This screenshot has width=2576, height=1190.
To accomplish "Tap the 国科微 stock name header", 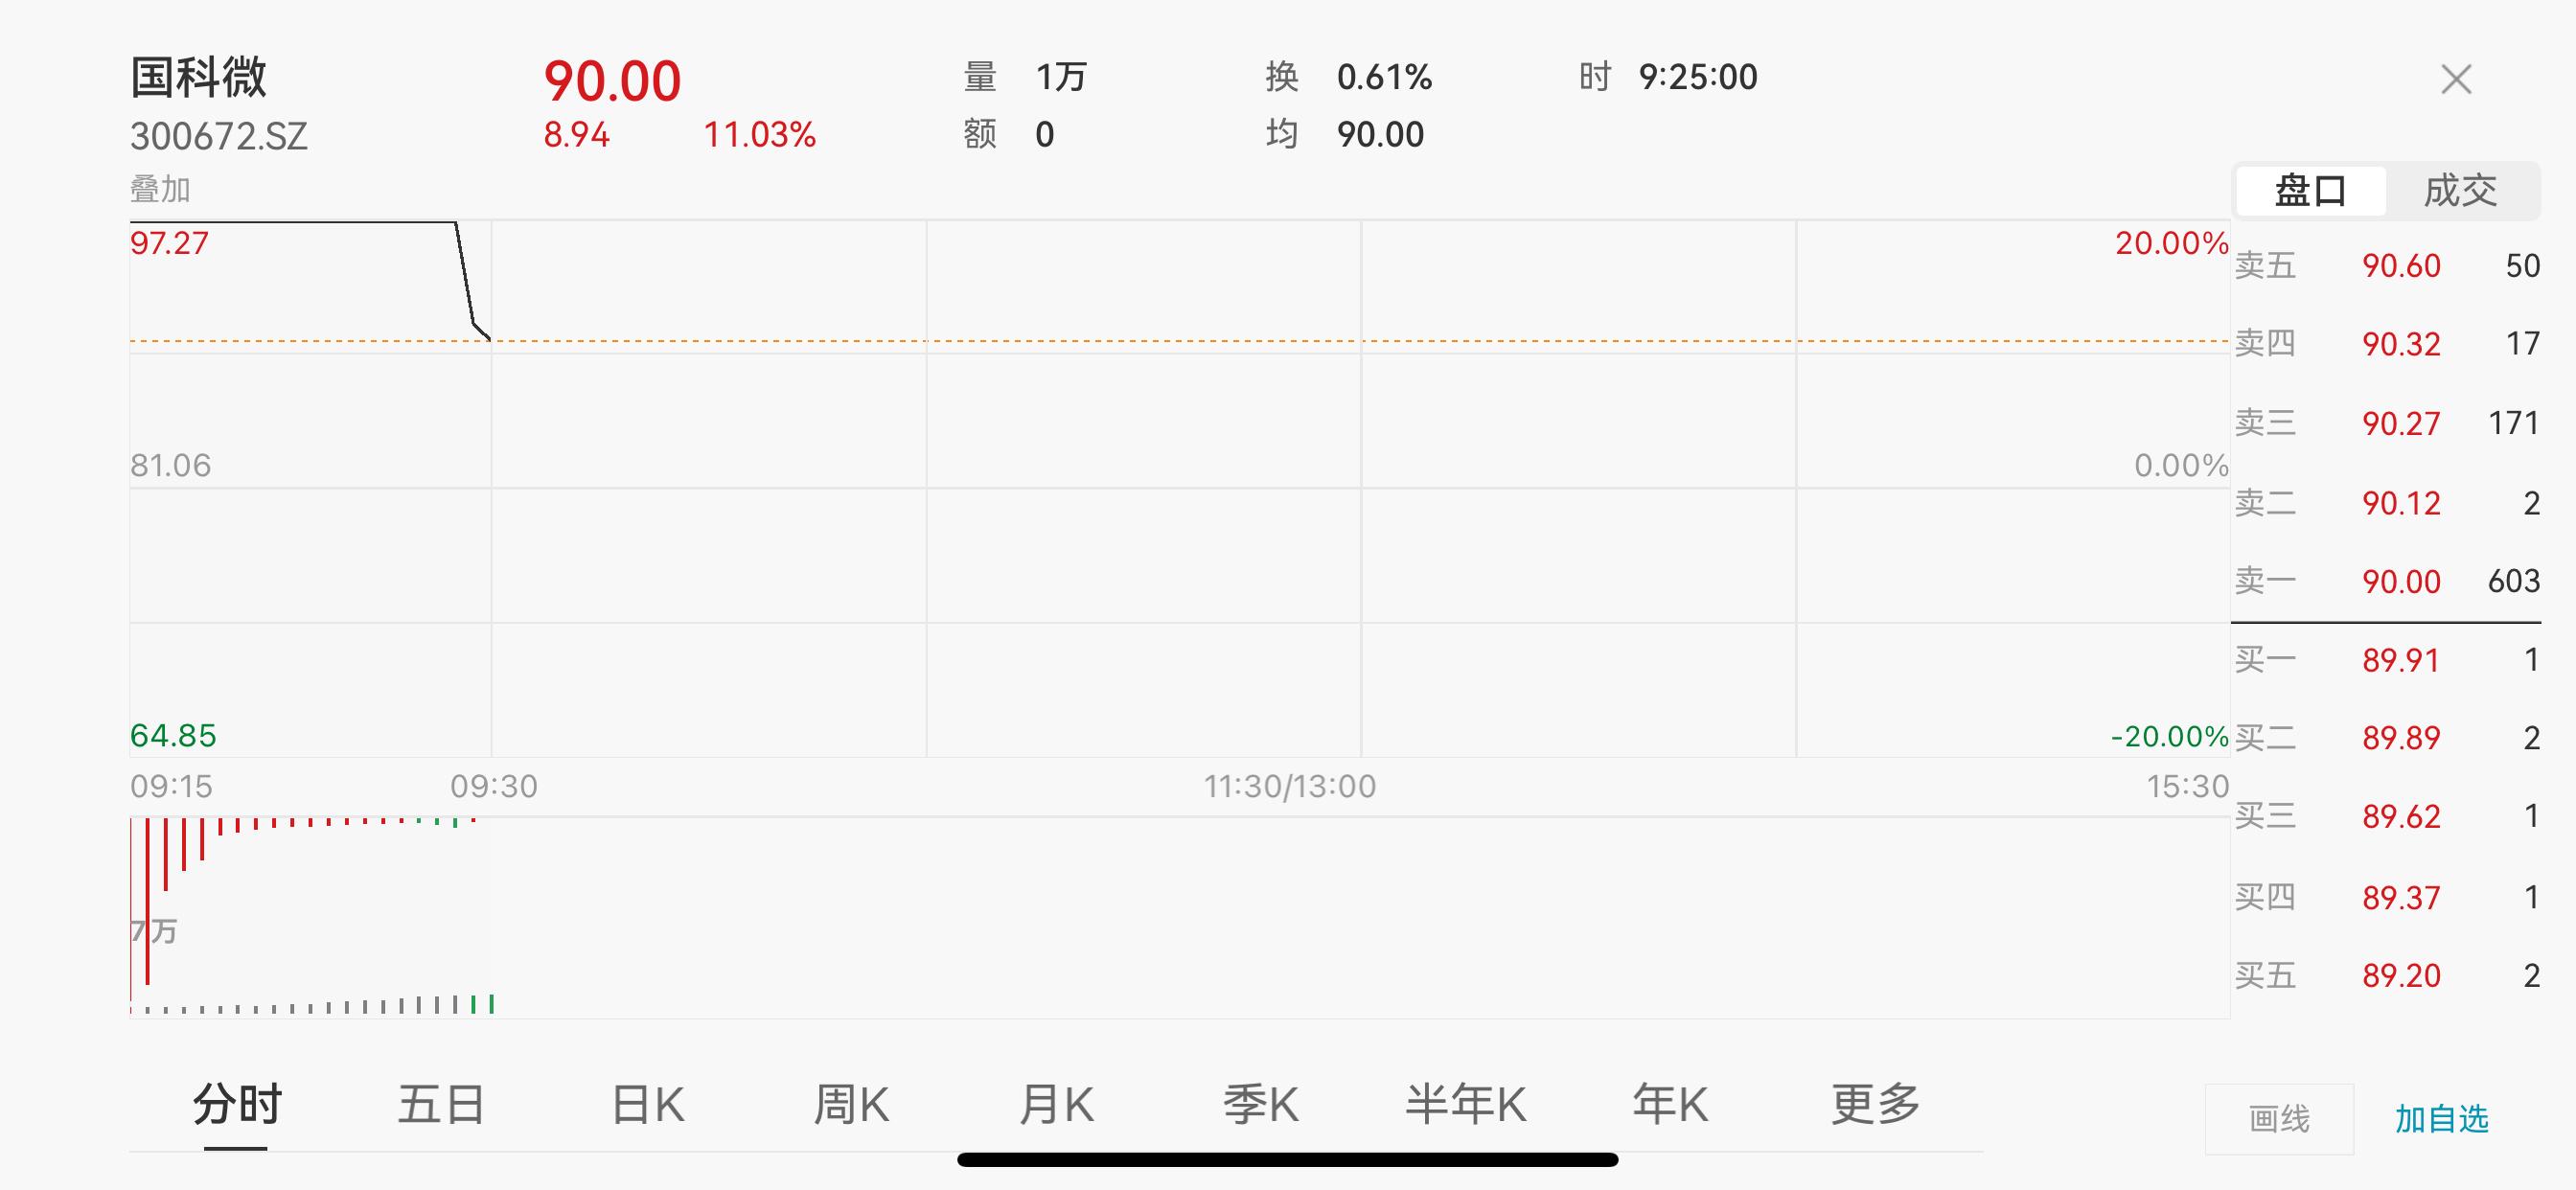I will click(x=199, y=77).
